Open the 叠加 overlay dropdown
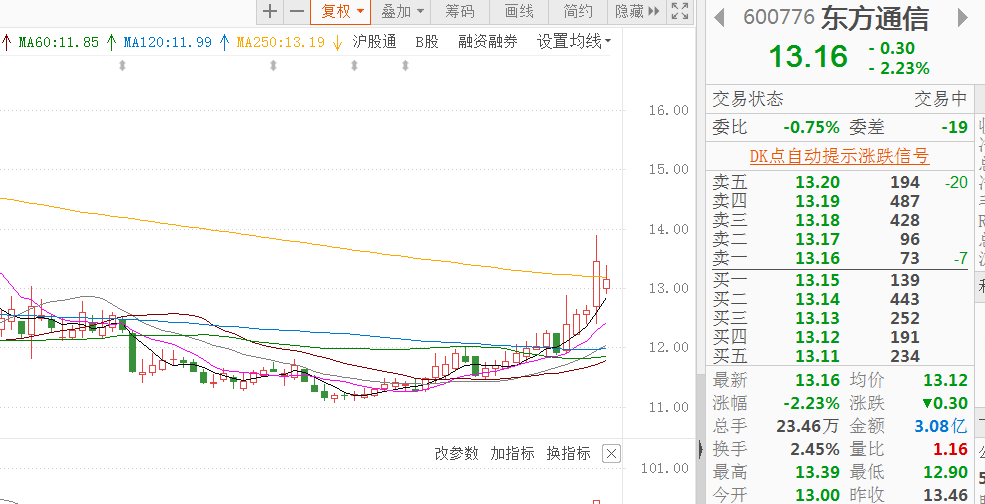Viewport: 985px width, 504px height. [x=402, y=11]
